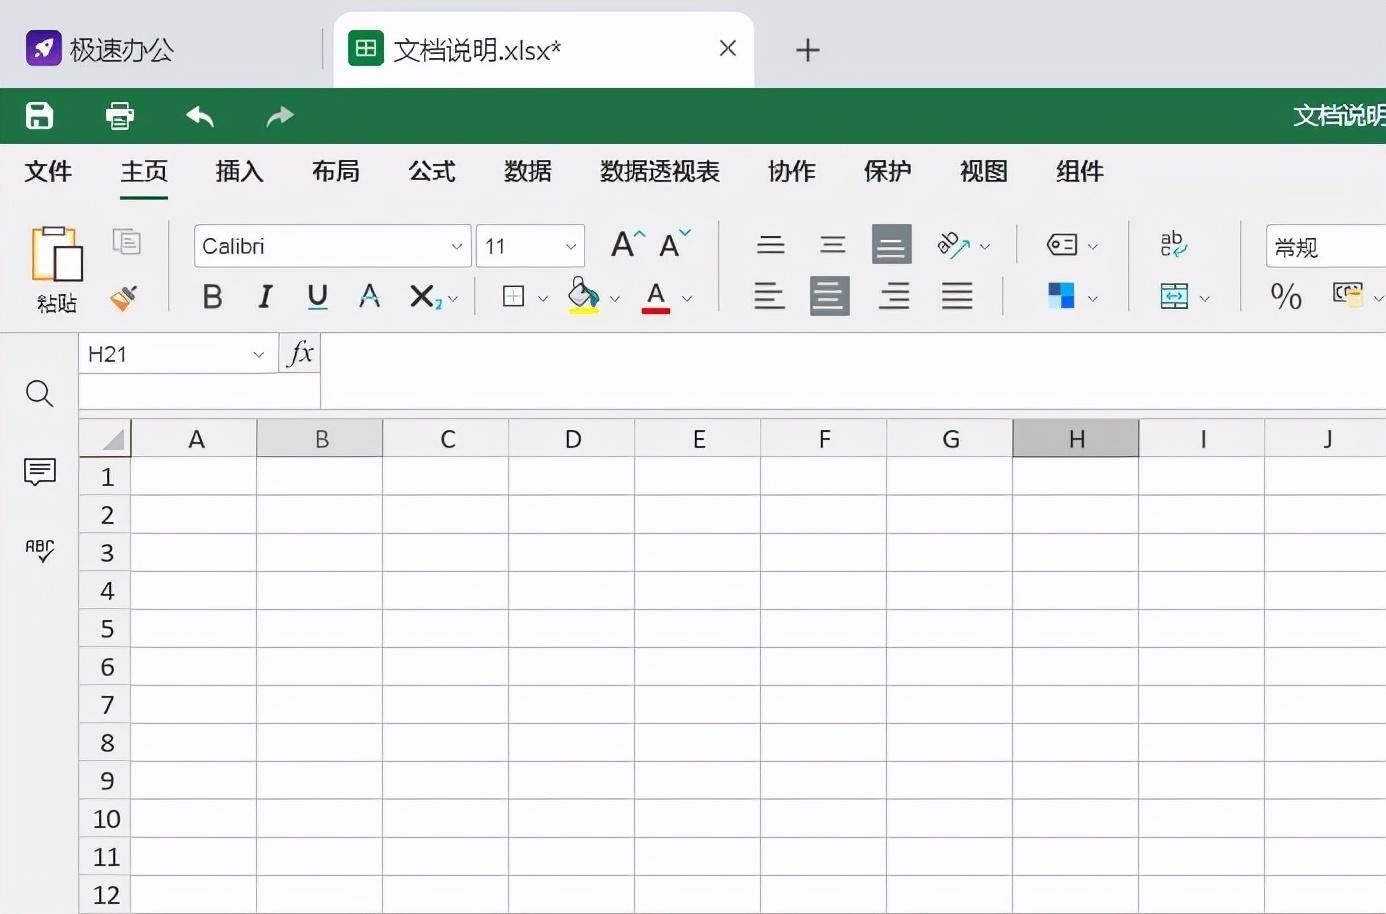Image resolution: width=1386 pixels, height=914 pixels.
Task: Open the 视图 tab
Action: [984, 172]
